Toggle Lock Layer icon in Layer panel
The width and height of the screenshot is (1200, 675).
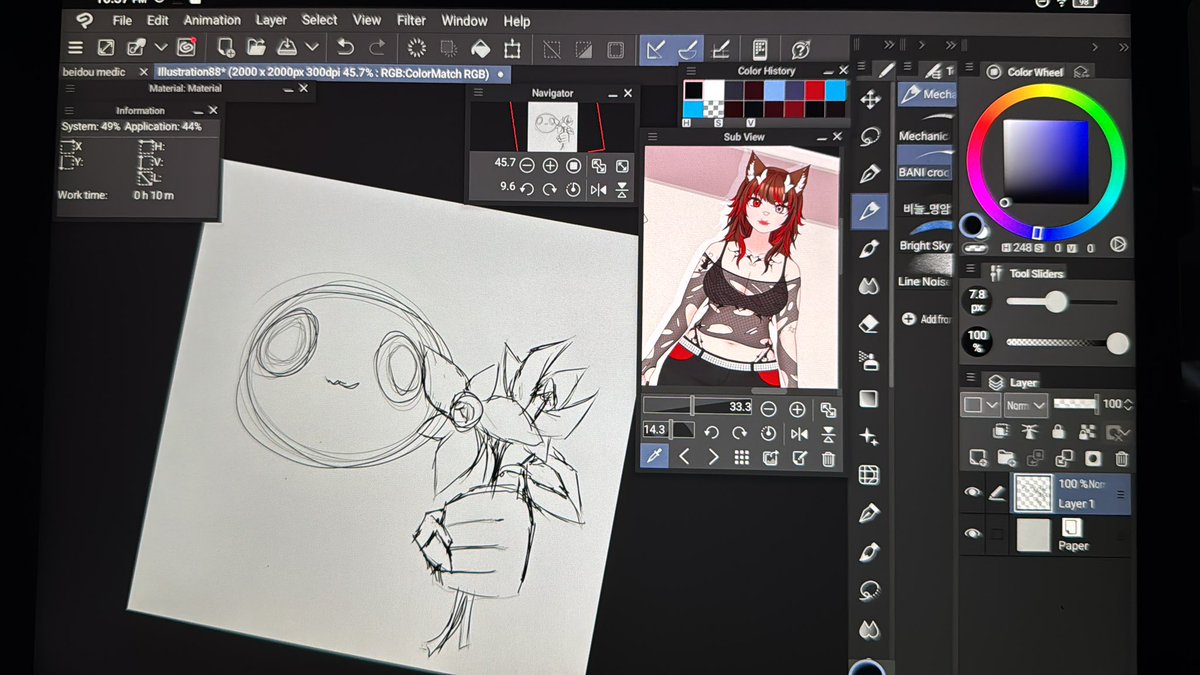pyautogui.click(x=1057, y=431)
